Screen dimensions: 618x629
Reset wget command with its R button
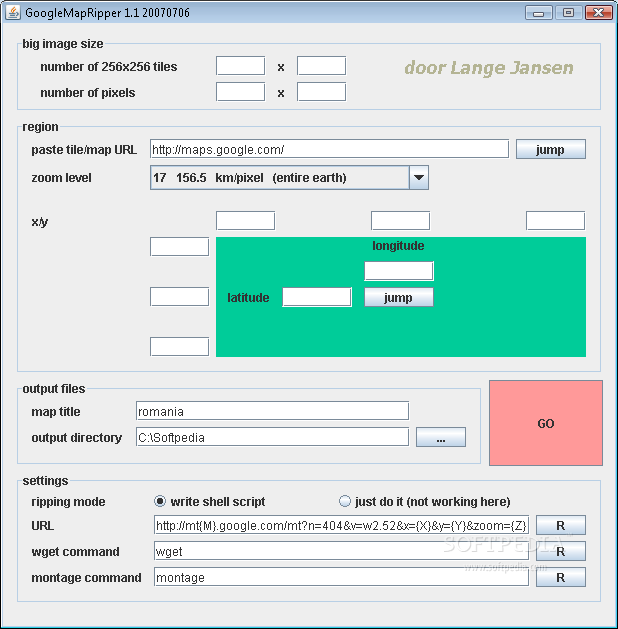click(x=561, y=551)
